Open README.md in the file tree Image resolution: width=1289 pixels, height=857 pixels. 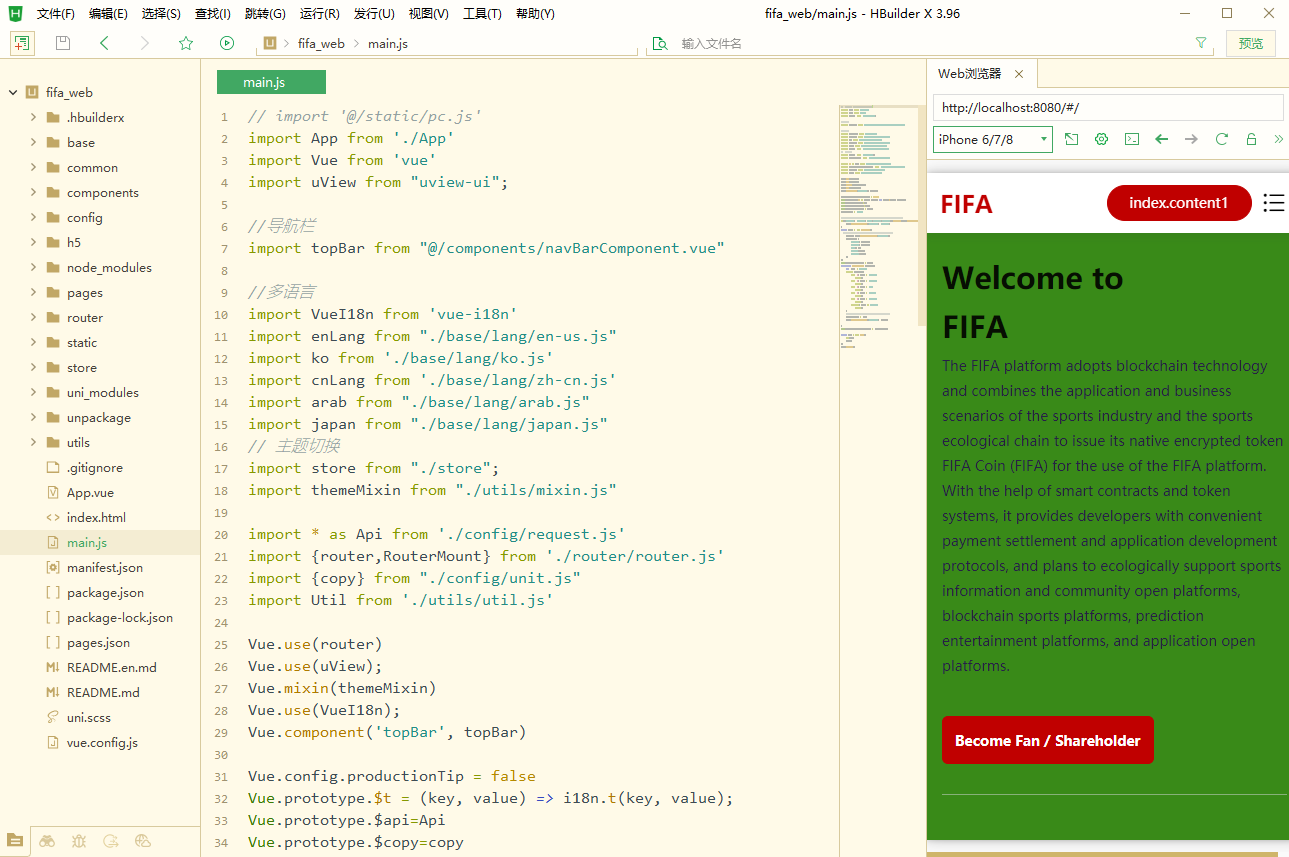pyautogui.click(x=103, y=692)
